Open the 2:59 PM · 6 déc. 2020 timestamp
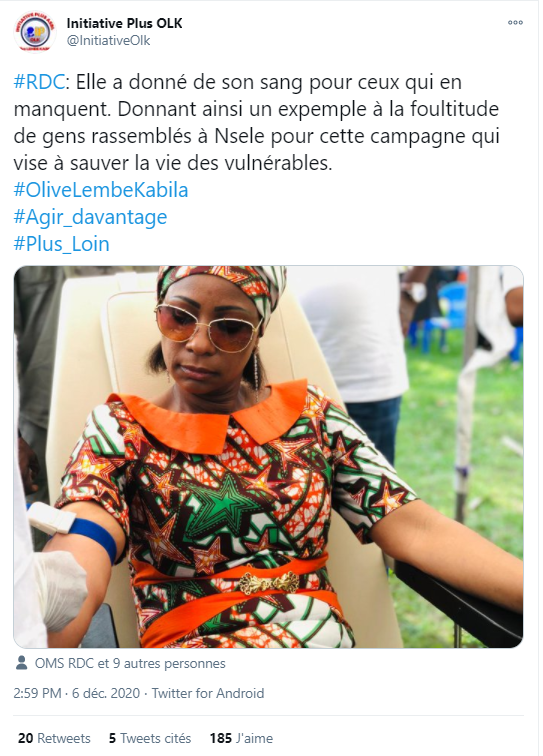Viewport: 543px width, 756px height. pyautogui.click(x=77, y=693)
